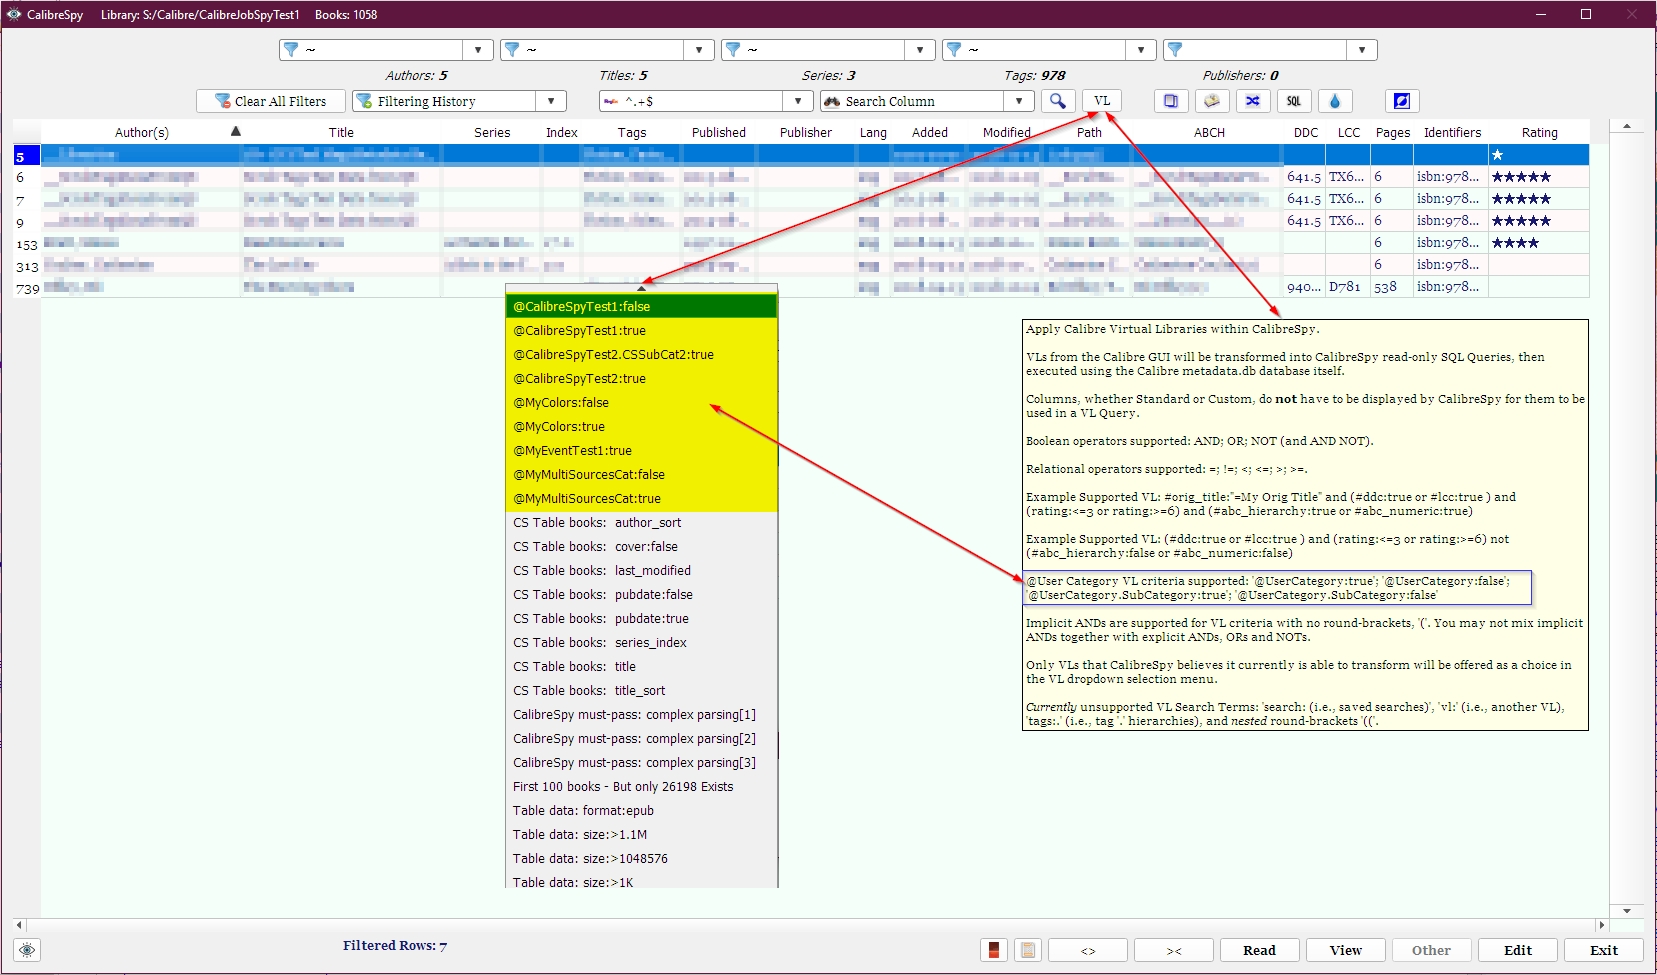
Task: Choose CS Table books: title entry
Action: [642, 667]
